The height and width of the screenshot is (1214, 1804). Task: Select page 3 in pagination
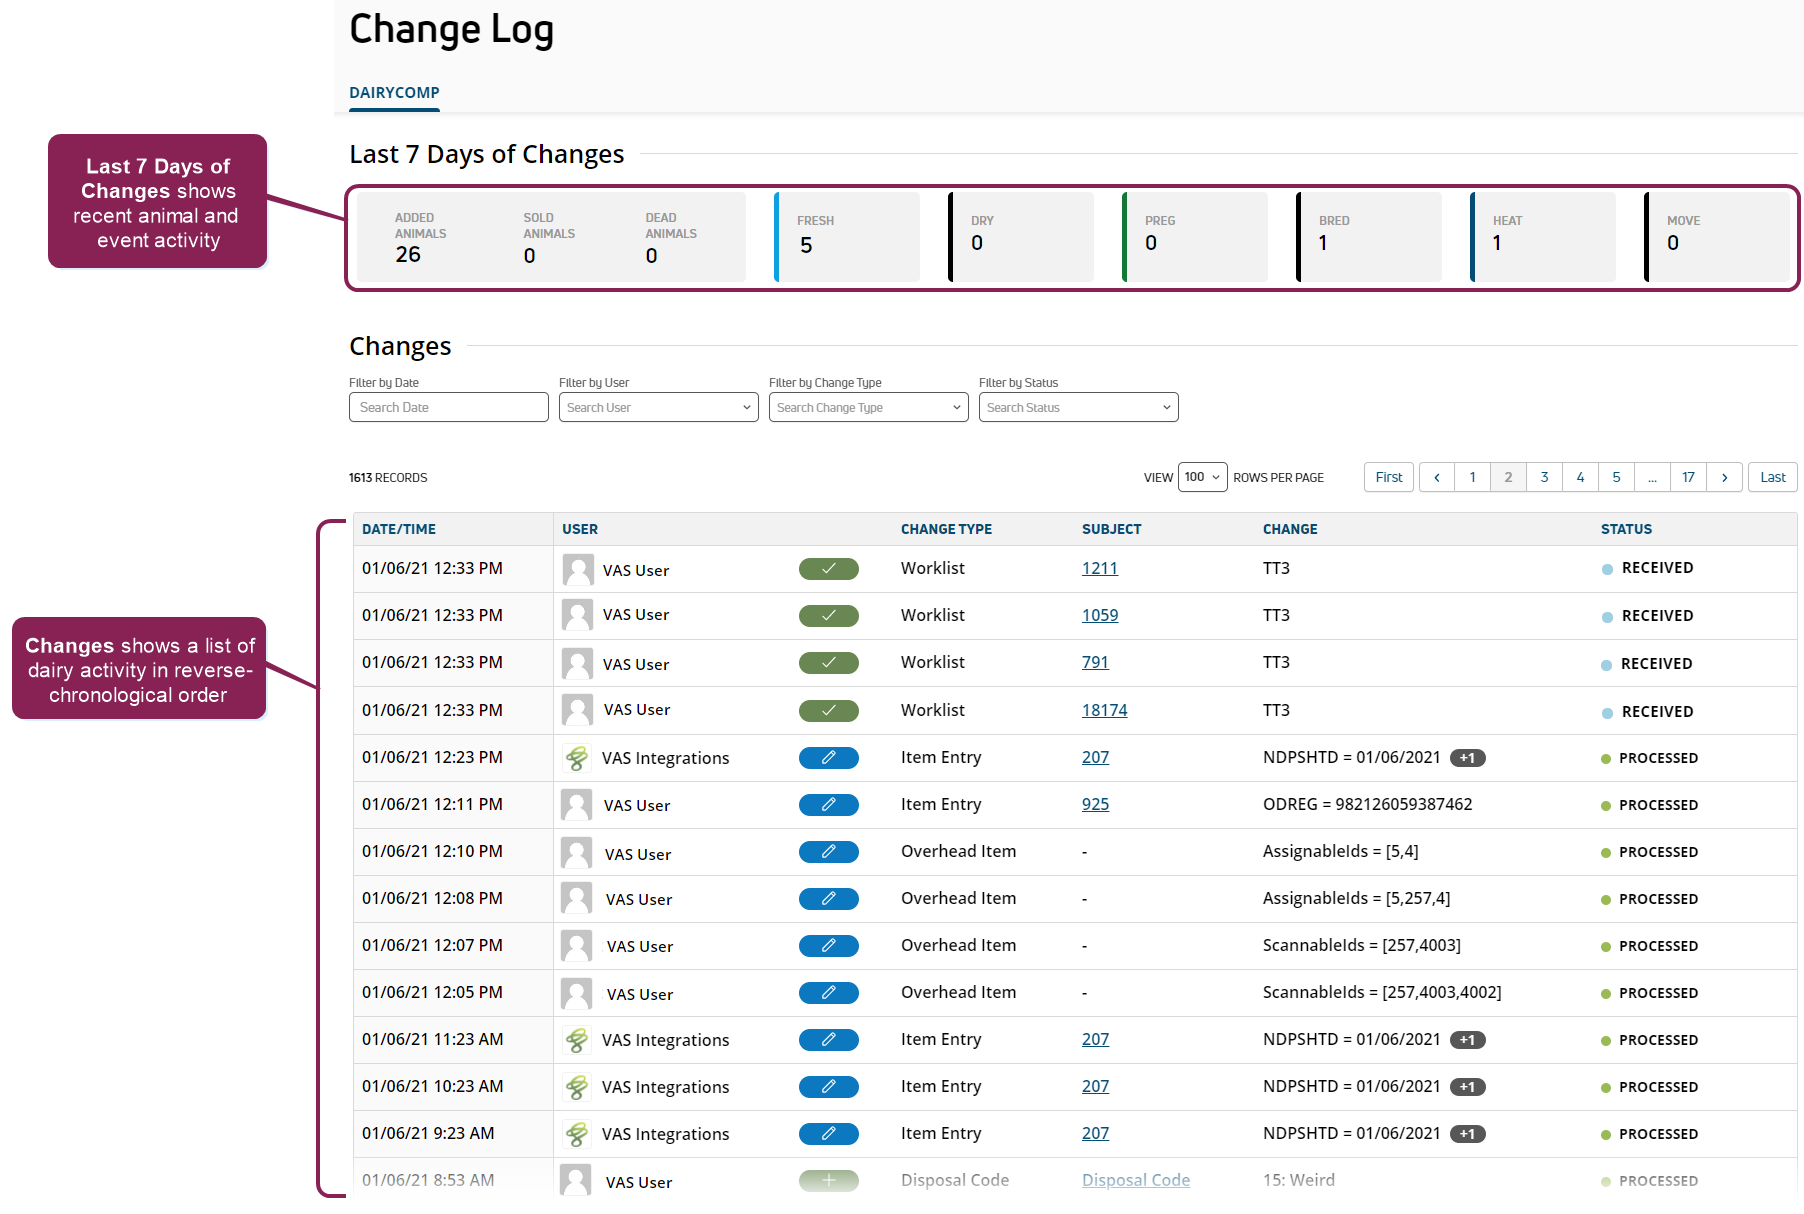[x=1544, y=477]
